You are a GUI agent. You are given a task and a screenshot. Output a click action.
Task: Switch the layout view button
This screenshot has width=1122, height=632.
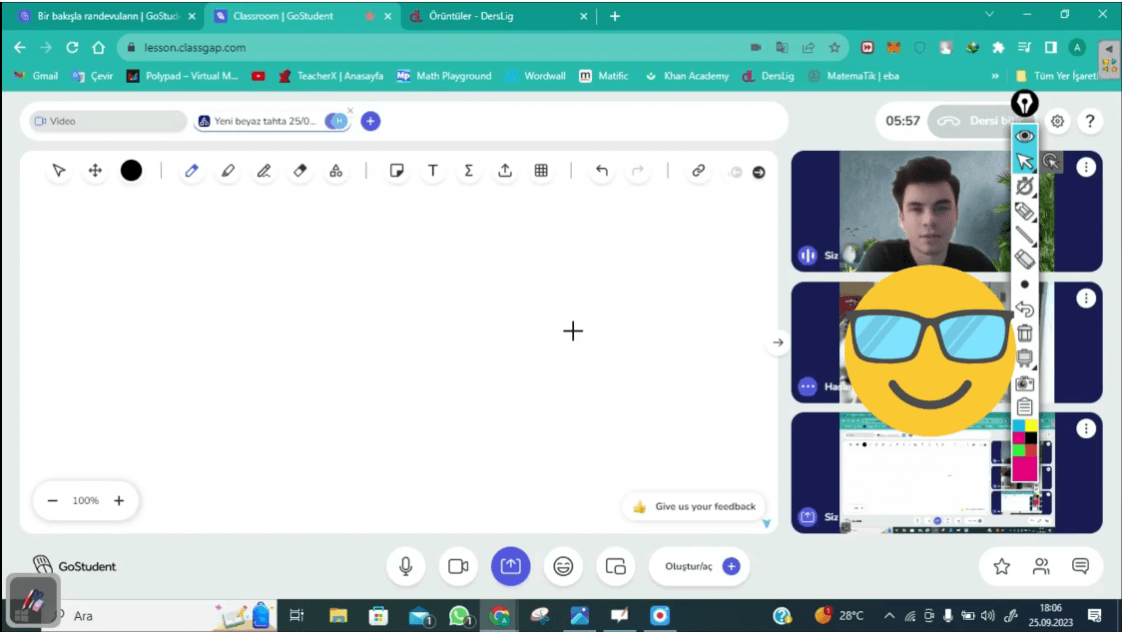[x=615, y=566]
